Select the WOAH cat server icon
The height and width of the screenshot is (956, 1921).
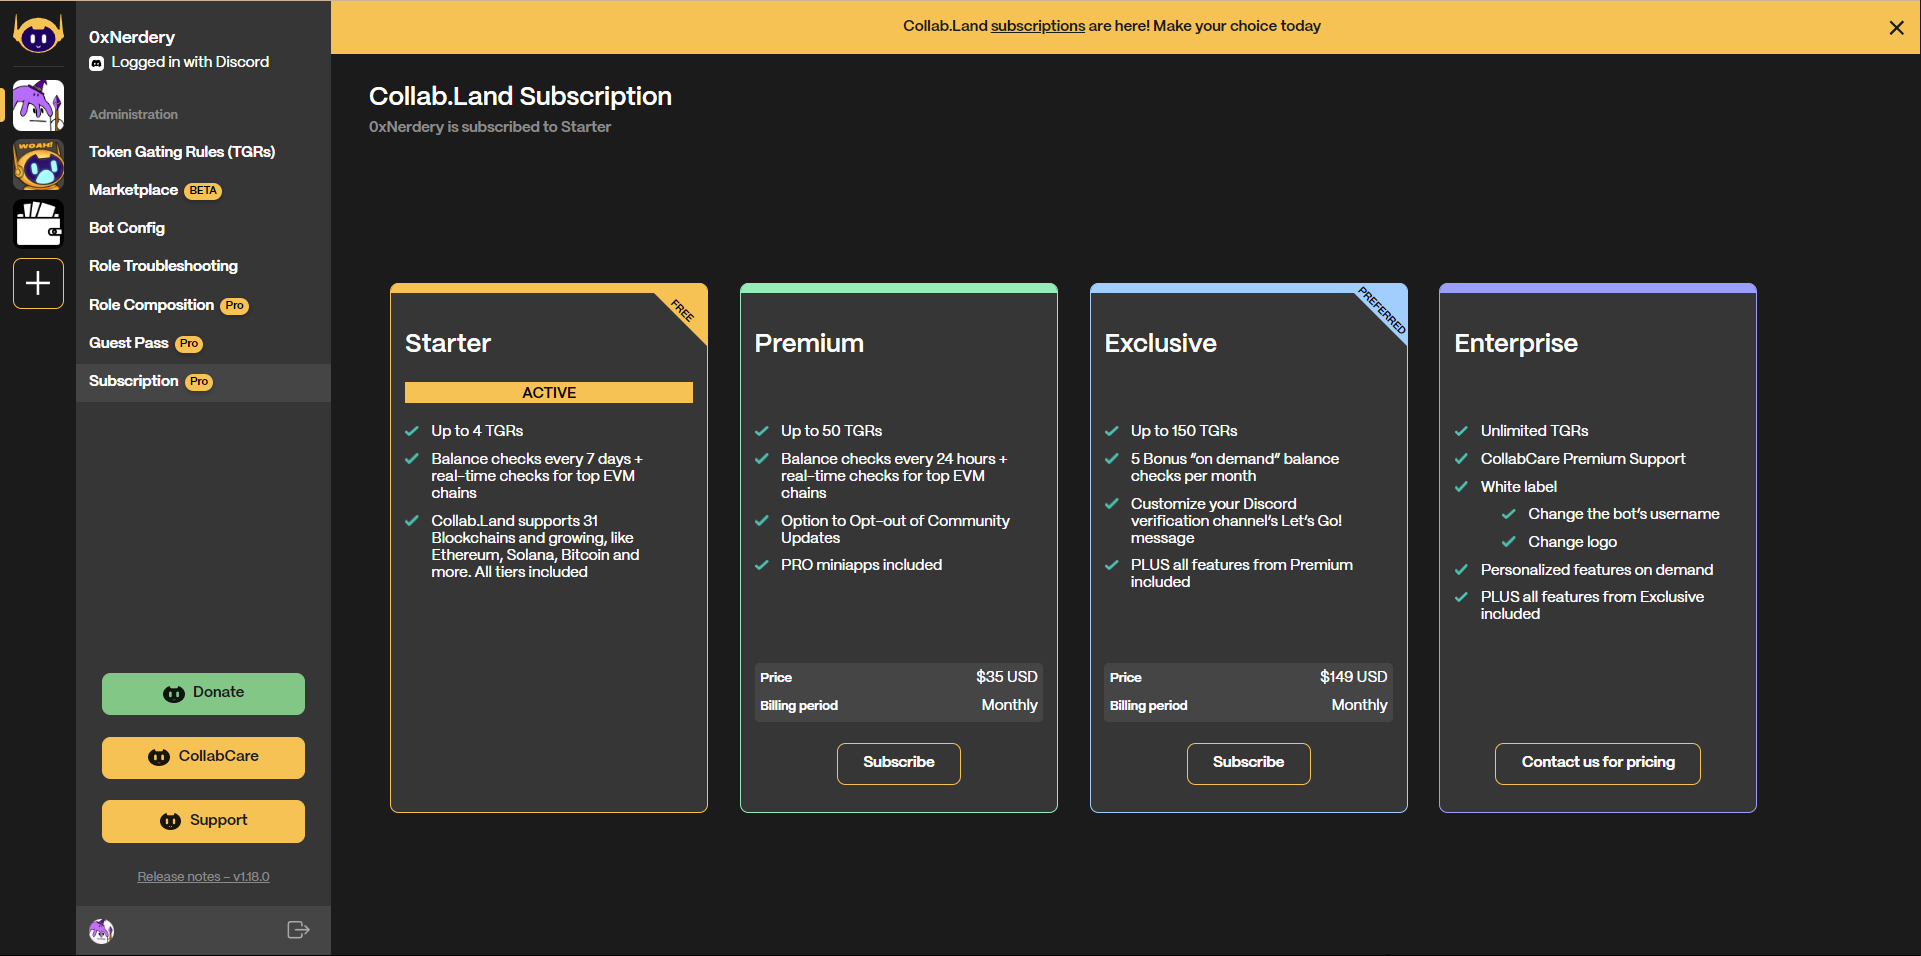38,164
